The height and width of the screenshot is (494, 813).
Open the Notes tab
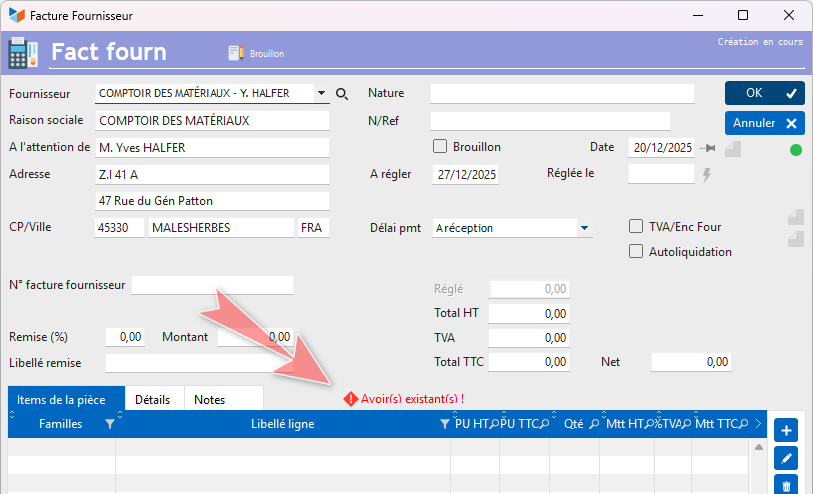coord(209,399)
